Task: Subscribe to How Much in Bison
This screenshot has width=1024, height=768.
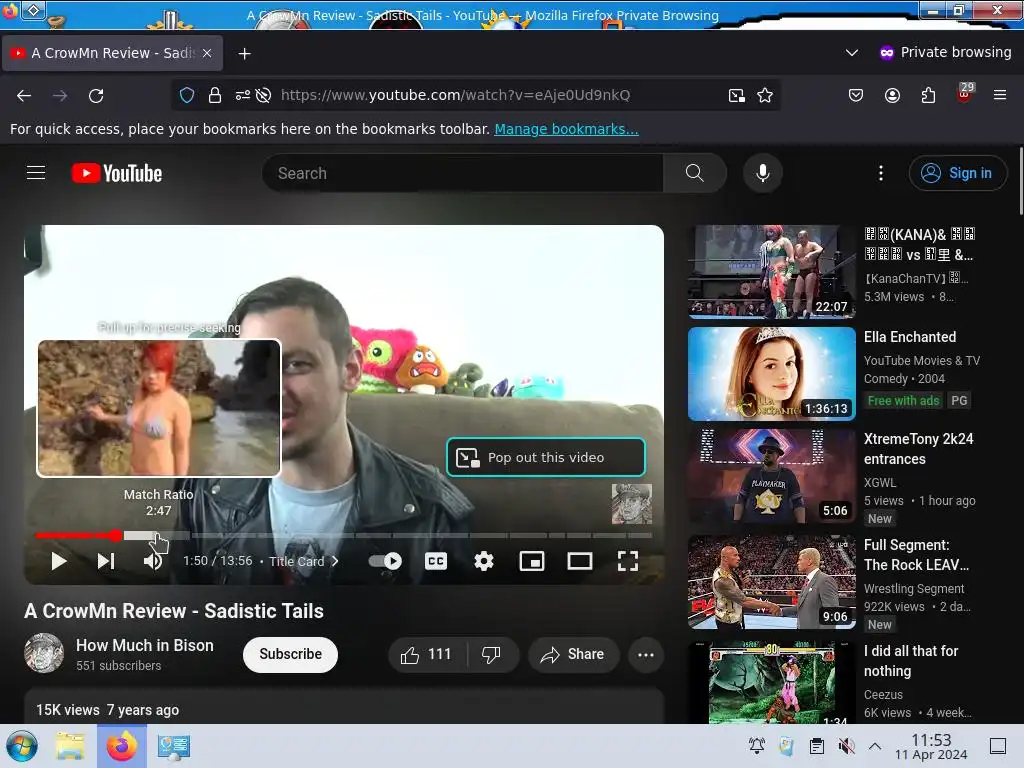Action: 290,654
